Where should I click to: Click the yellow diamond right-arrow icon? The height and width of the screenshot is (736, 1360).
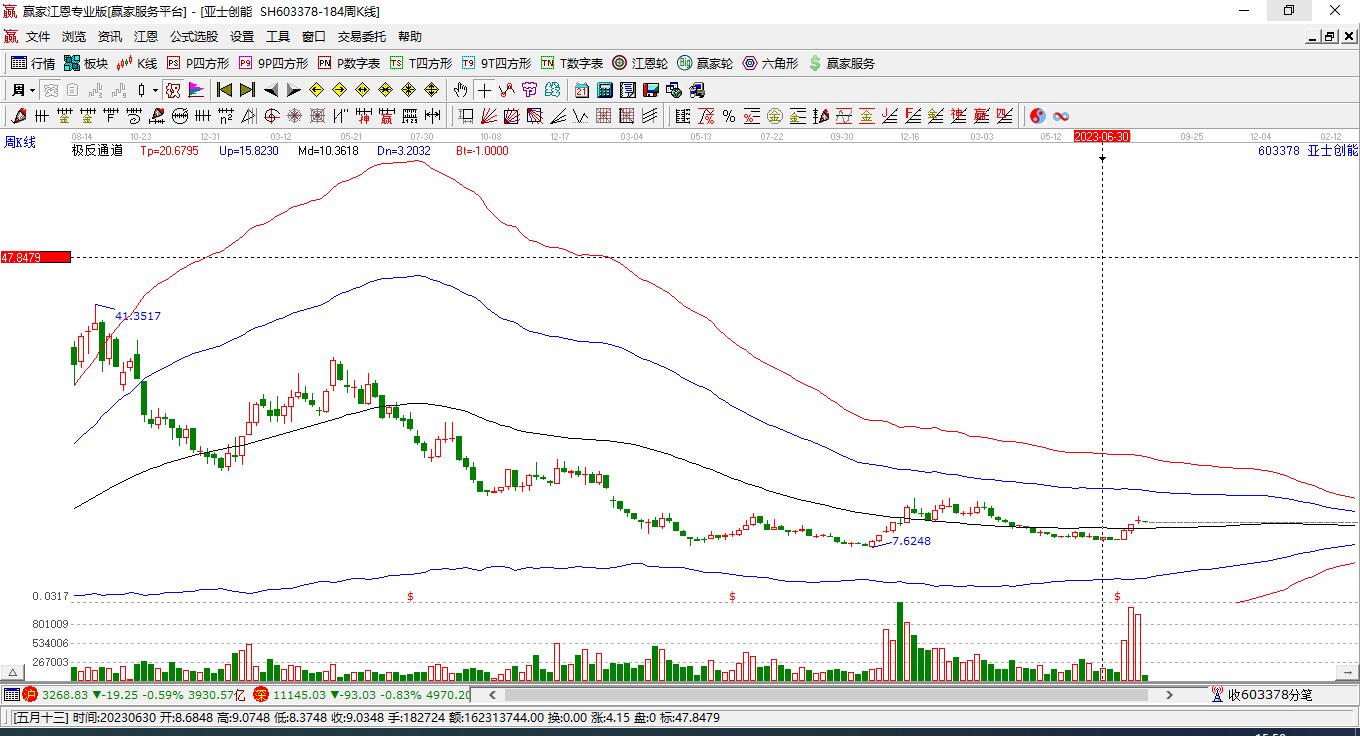pyautogui.click(x=340, y=90)
